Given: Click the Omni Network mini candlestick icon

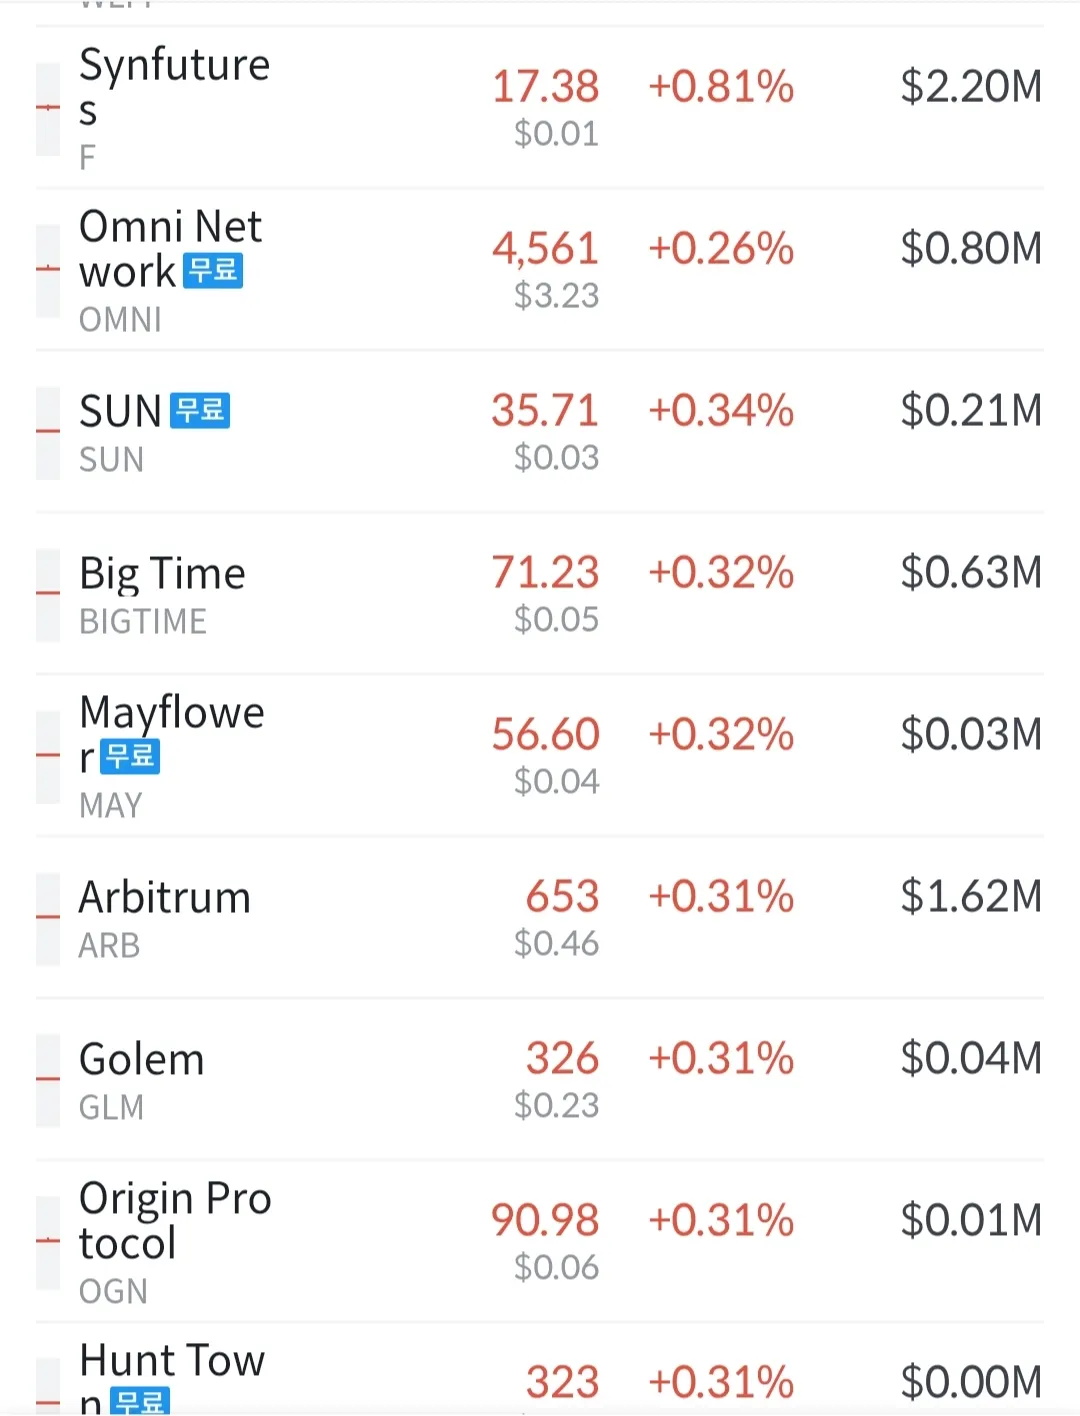Looking at the screenshot, I should click(48, 270).
